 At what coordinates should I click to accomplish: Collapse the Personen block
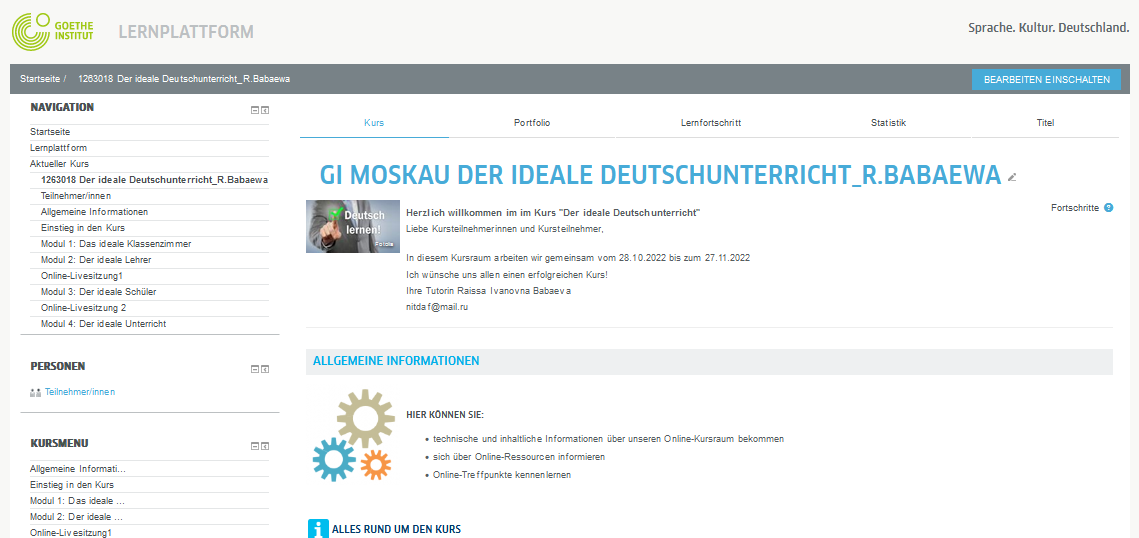pos(255,369)
